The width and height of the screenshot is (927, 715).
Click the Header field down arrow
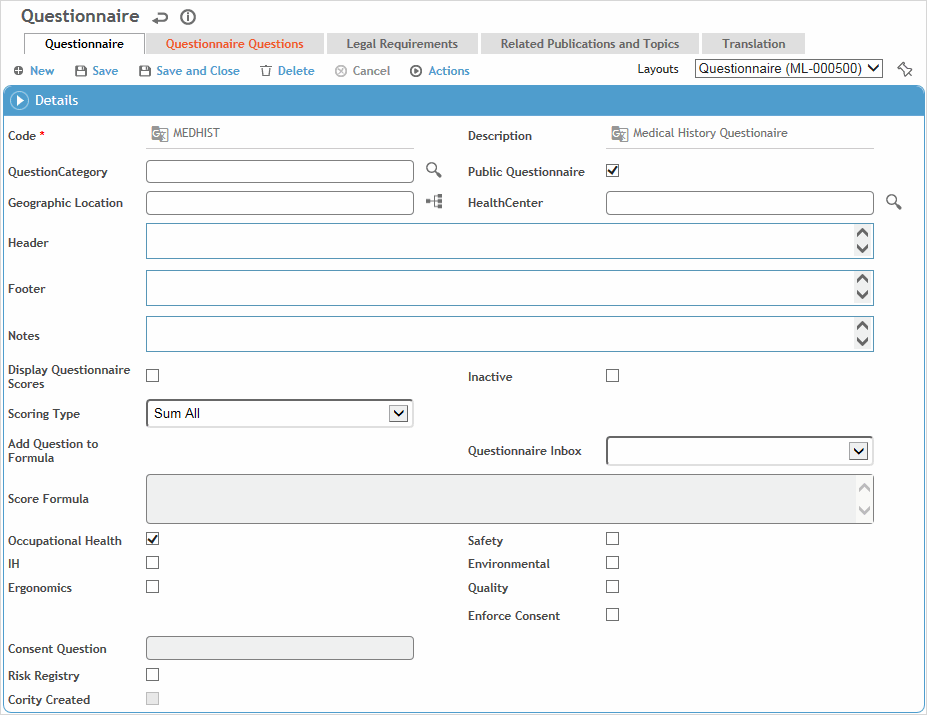click(x=863, y=248)
